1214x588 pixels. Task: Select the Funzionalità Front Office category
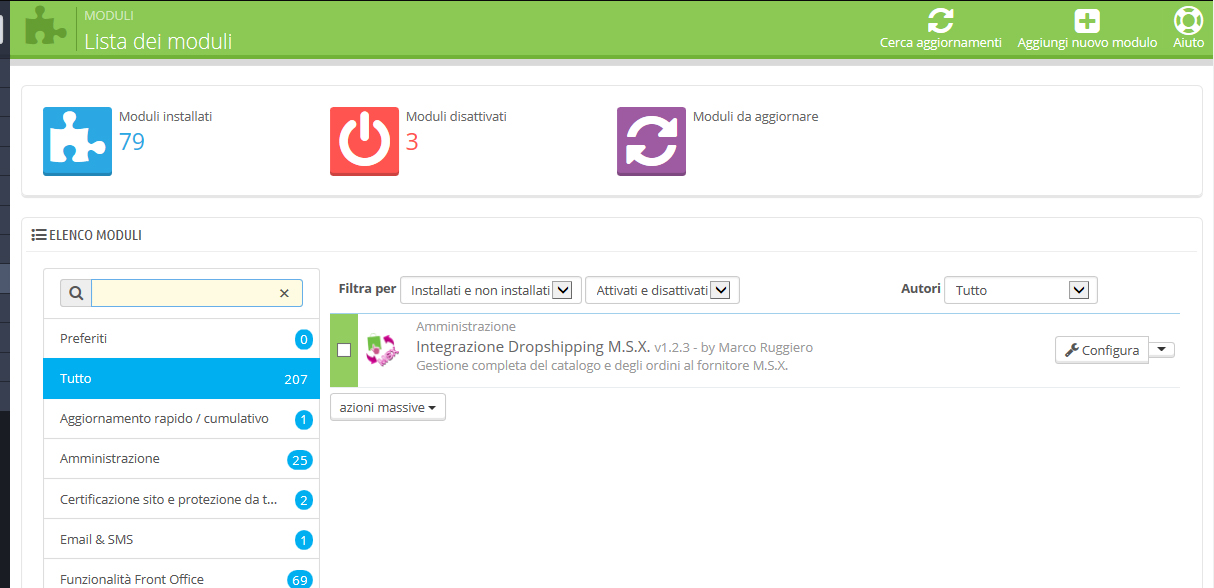tap(181, 575)
